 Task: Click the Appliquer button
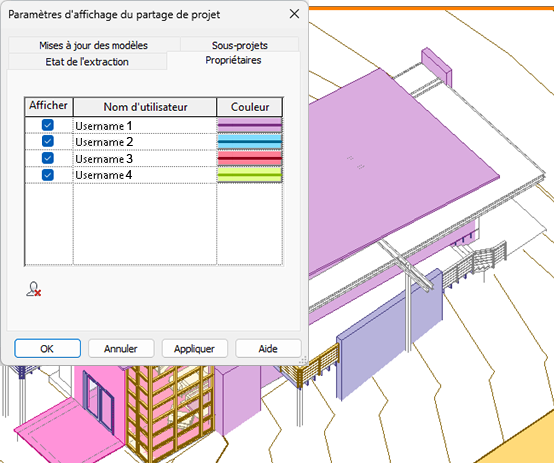[x=194, y=349]
